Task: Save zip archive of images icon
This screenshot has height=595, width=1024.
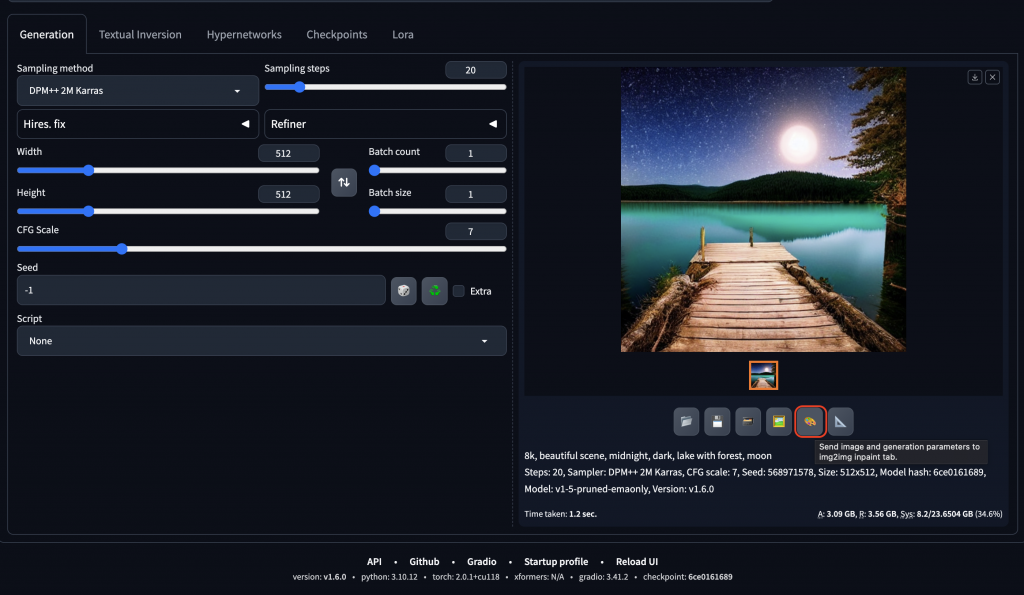Action: (x=748, y=421)
